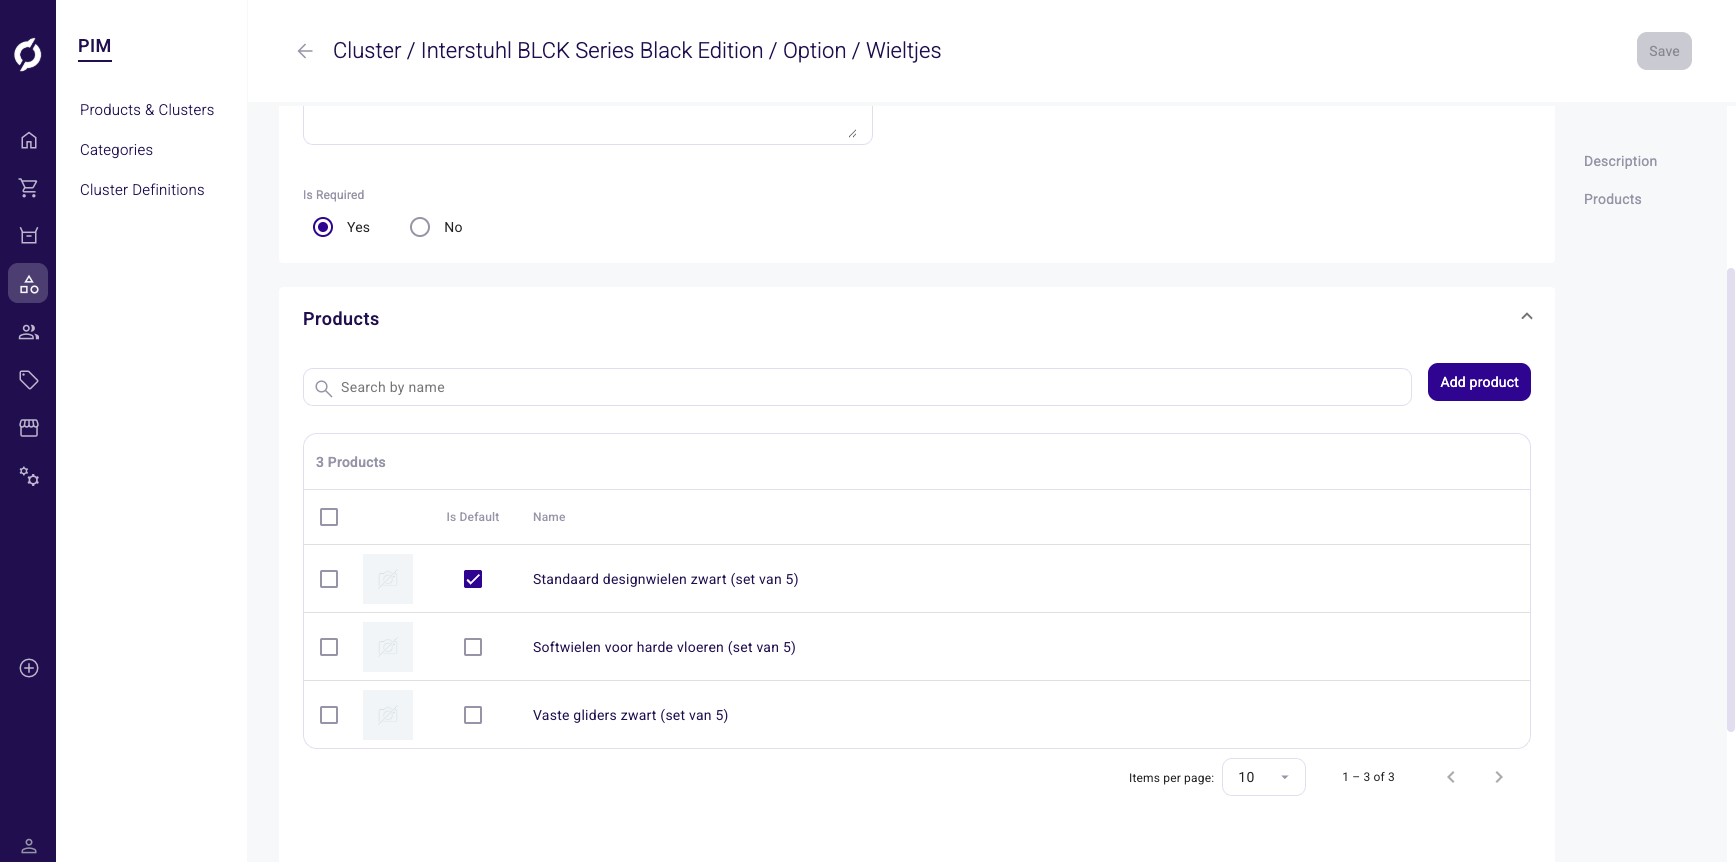This screenshot has width=1736, height=862.
Task: Click the page vertical scrollbar
Action: pyautogui.click(x=1730, y=500)
